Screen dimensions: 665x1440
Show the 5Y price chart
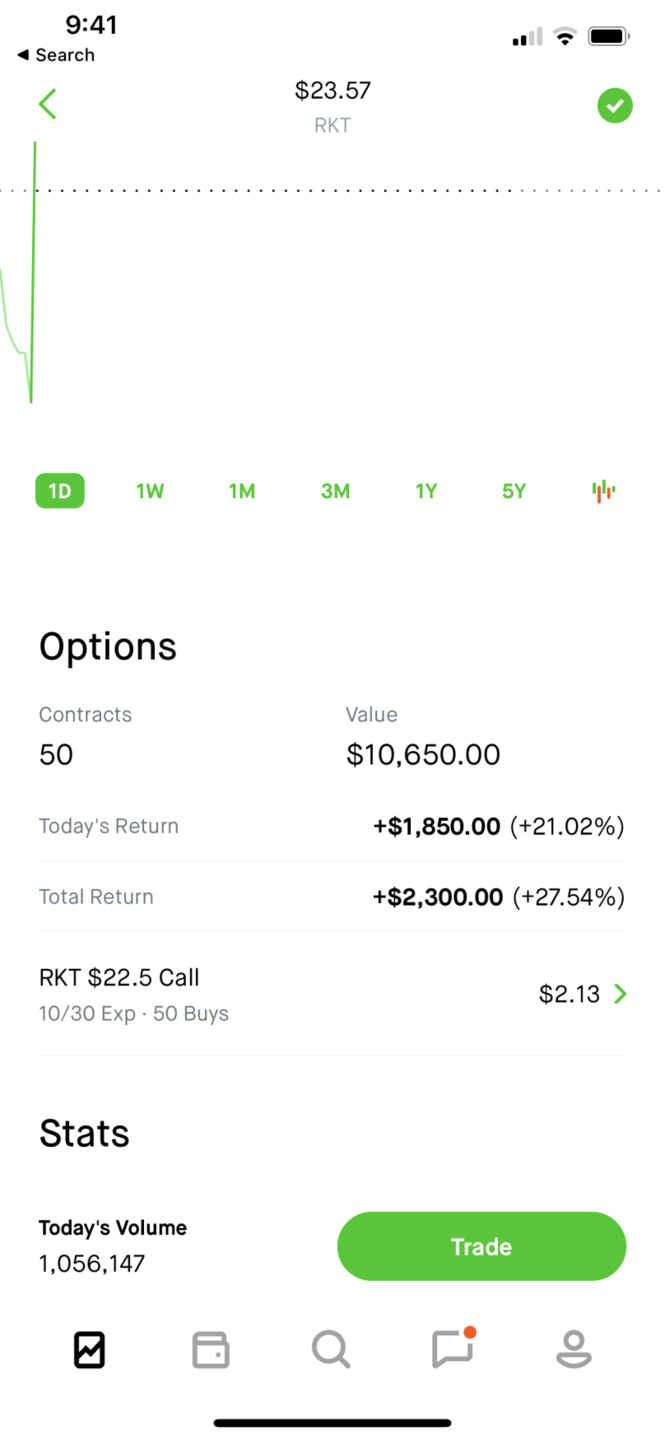coord(514,491)
